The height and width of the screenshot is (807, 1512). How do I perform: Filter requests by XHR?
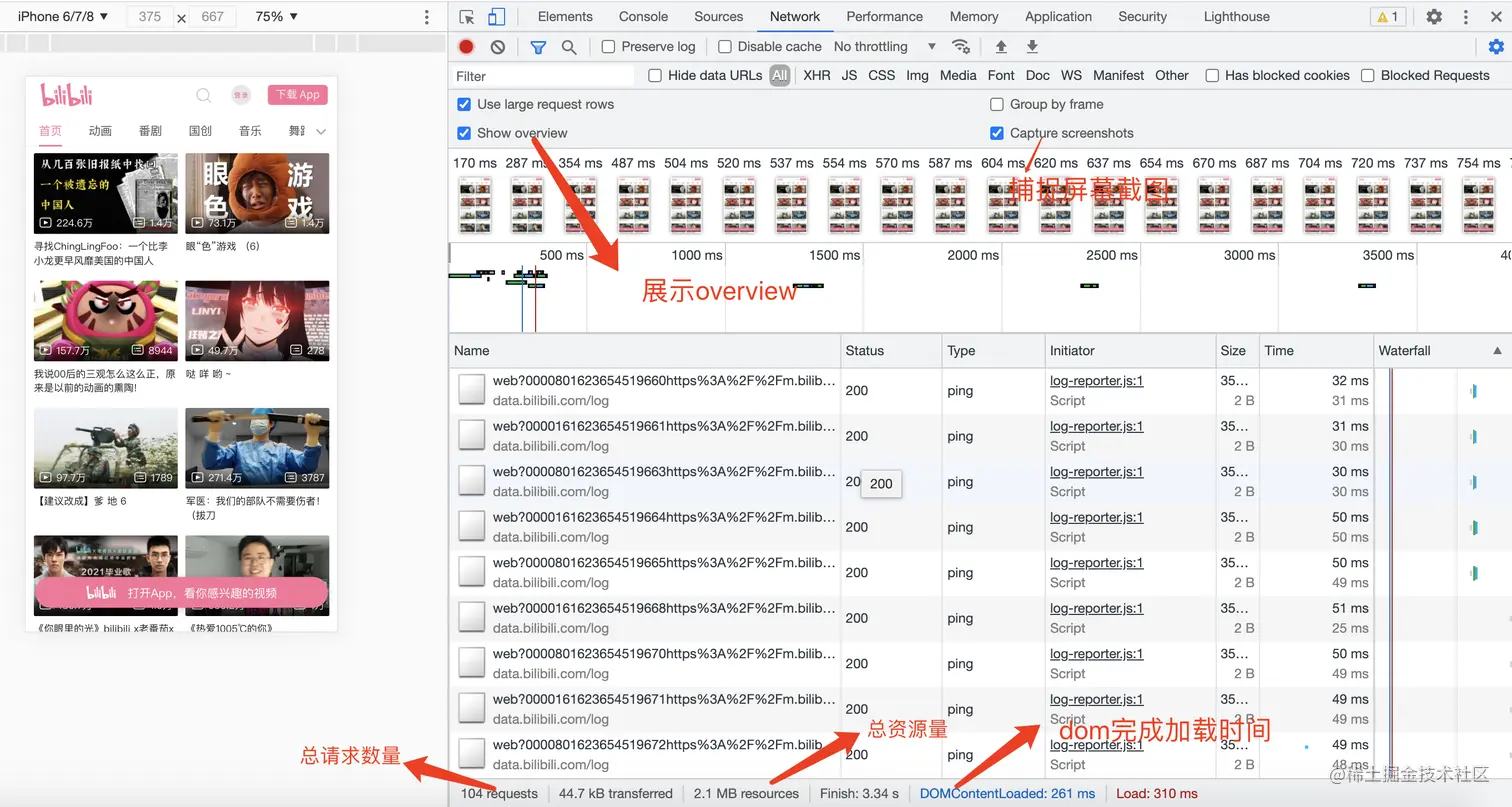[817, 75]
